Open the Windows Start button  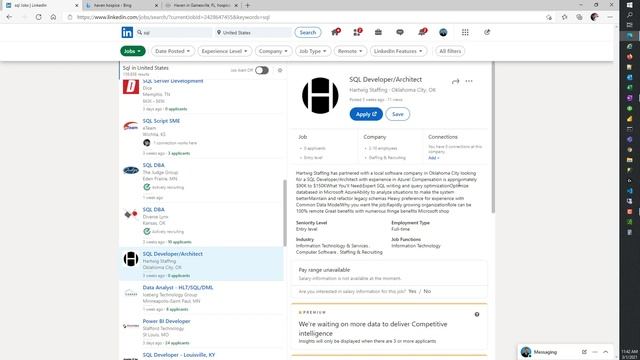click(630, 5)
